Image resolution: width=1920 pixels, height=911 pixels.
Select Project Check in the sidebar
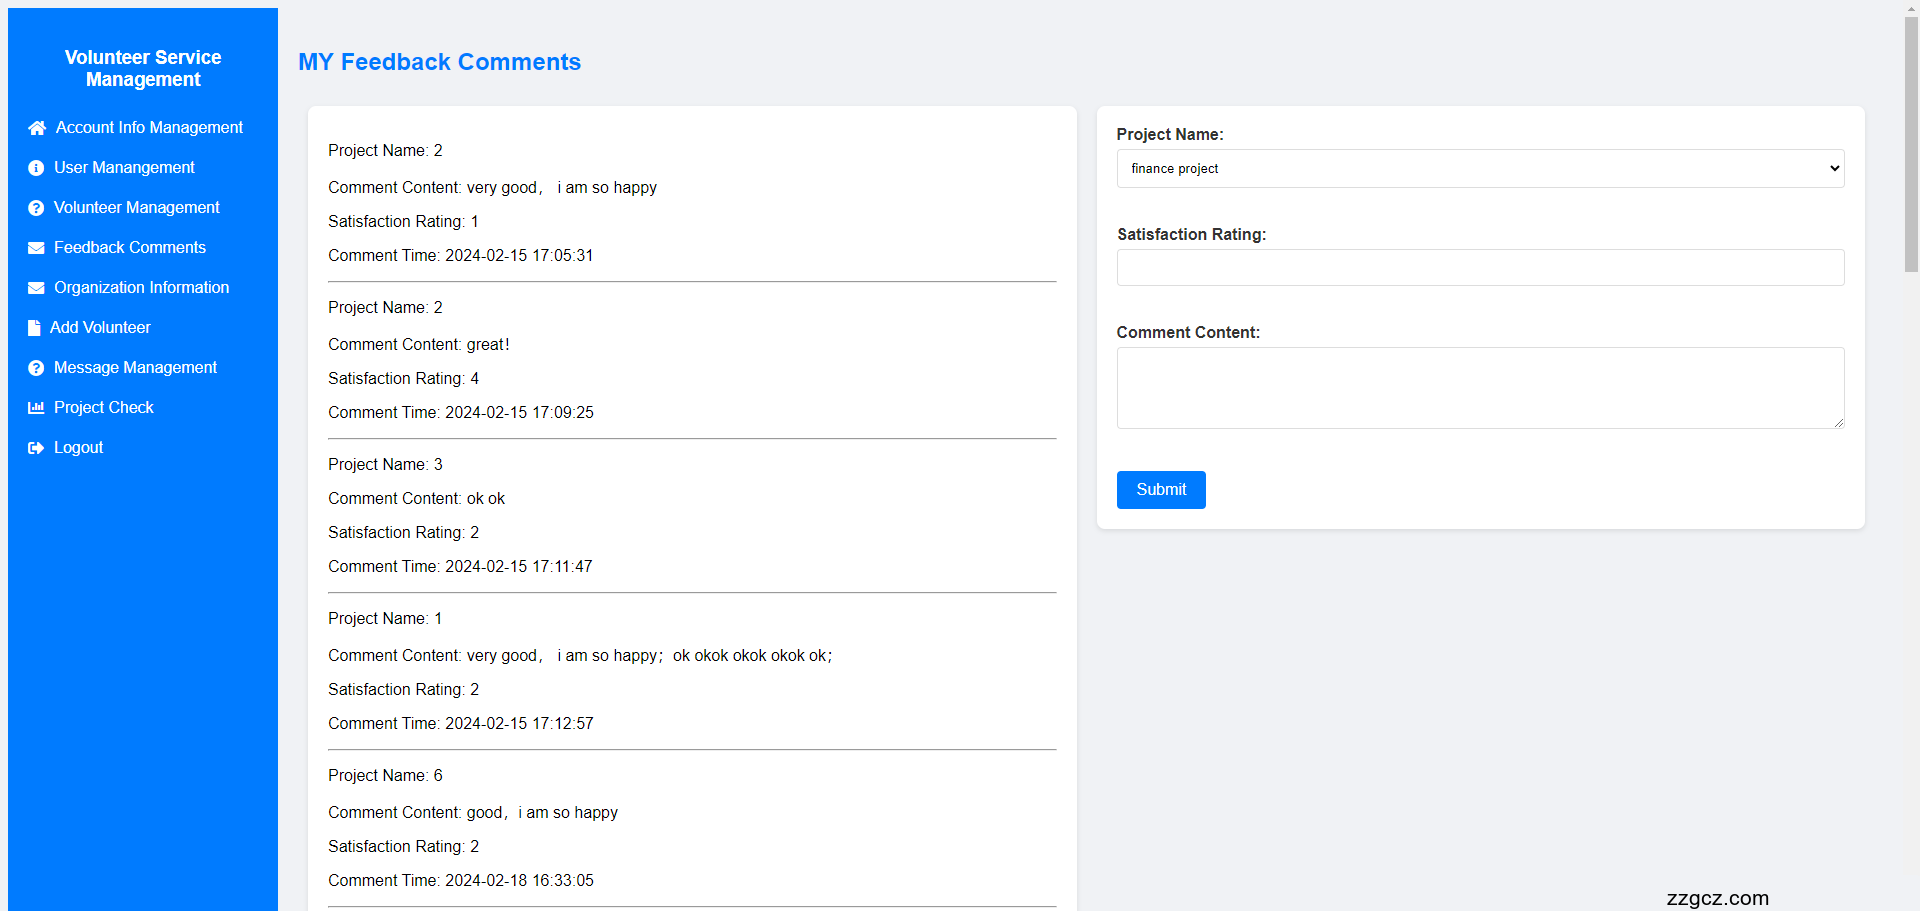coord(104,408)
